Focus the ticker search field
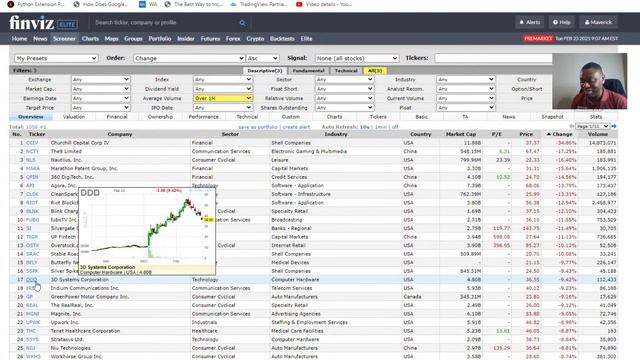This screenshot has width=640, height=360. point(165,23)
